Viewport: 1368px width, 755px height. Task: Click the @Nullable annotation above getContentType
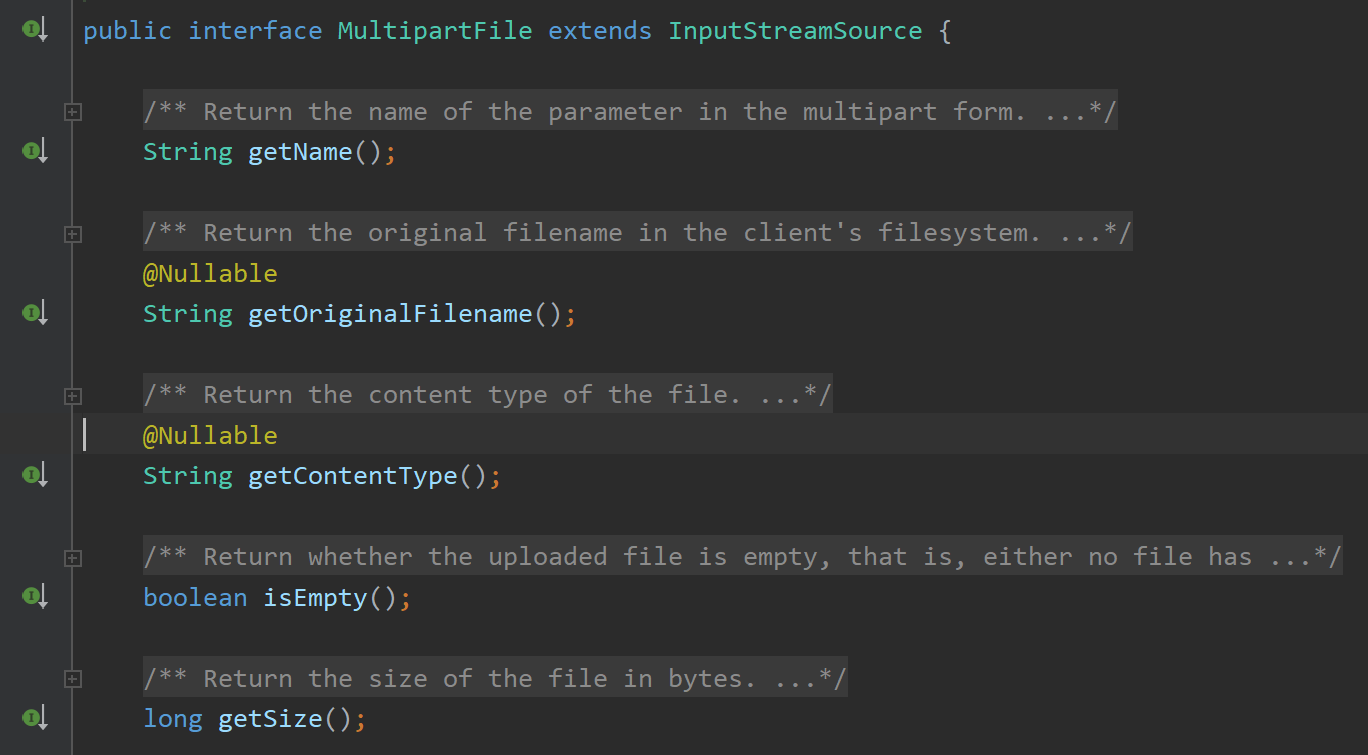click(210, 436)
